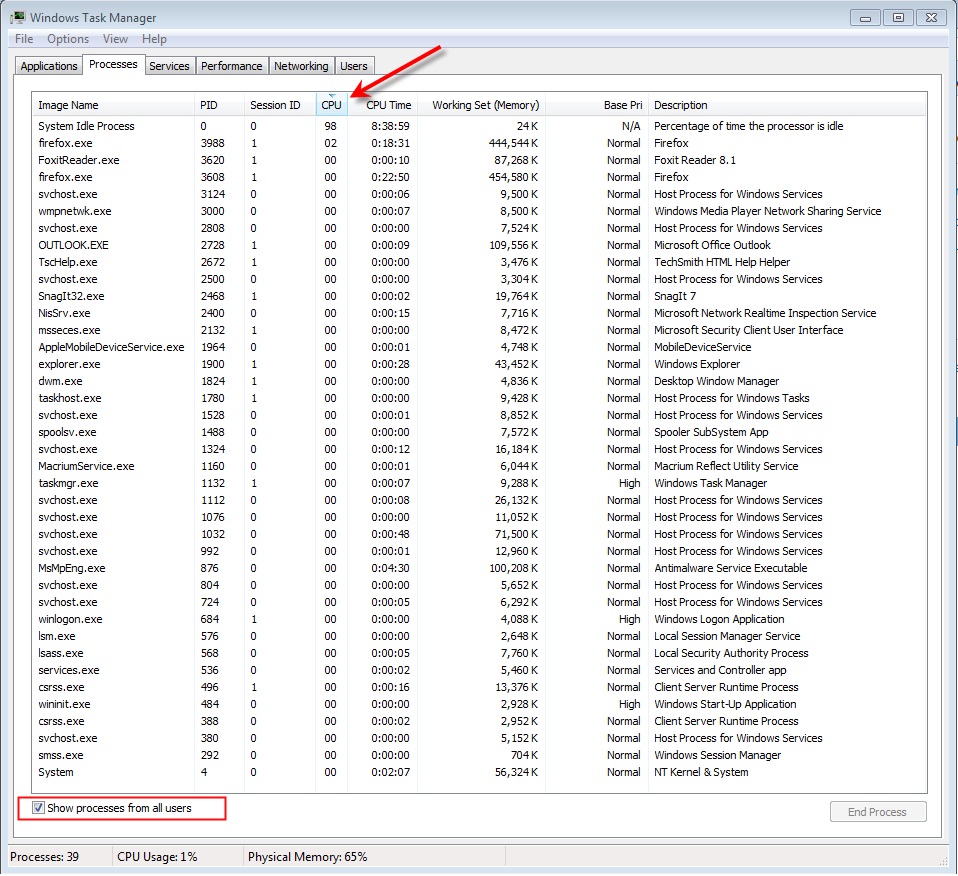The image size is (958, 876).
Task: Select csrss.exe with PID 388
Action: [x=480, y=721]
